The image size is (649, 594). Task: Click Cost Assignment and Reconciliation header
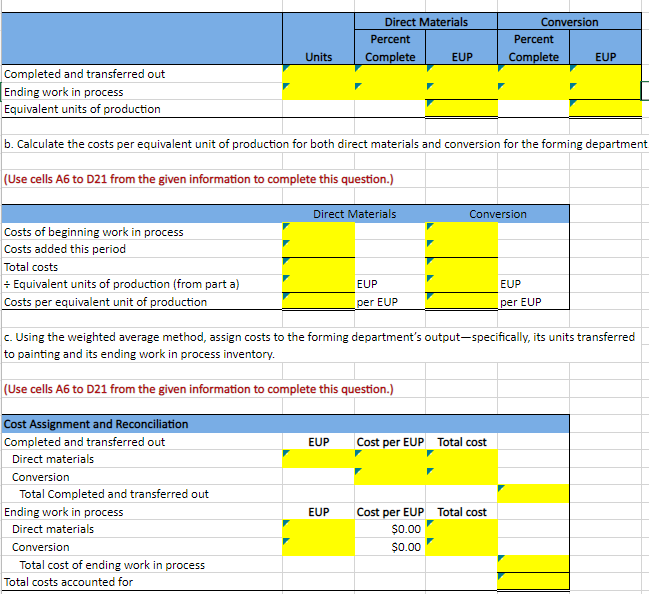[x=96, y=424]
